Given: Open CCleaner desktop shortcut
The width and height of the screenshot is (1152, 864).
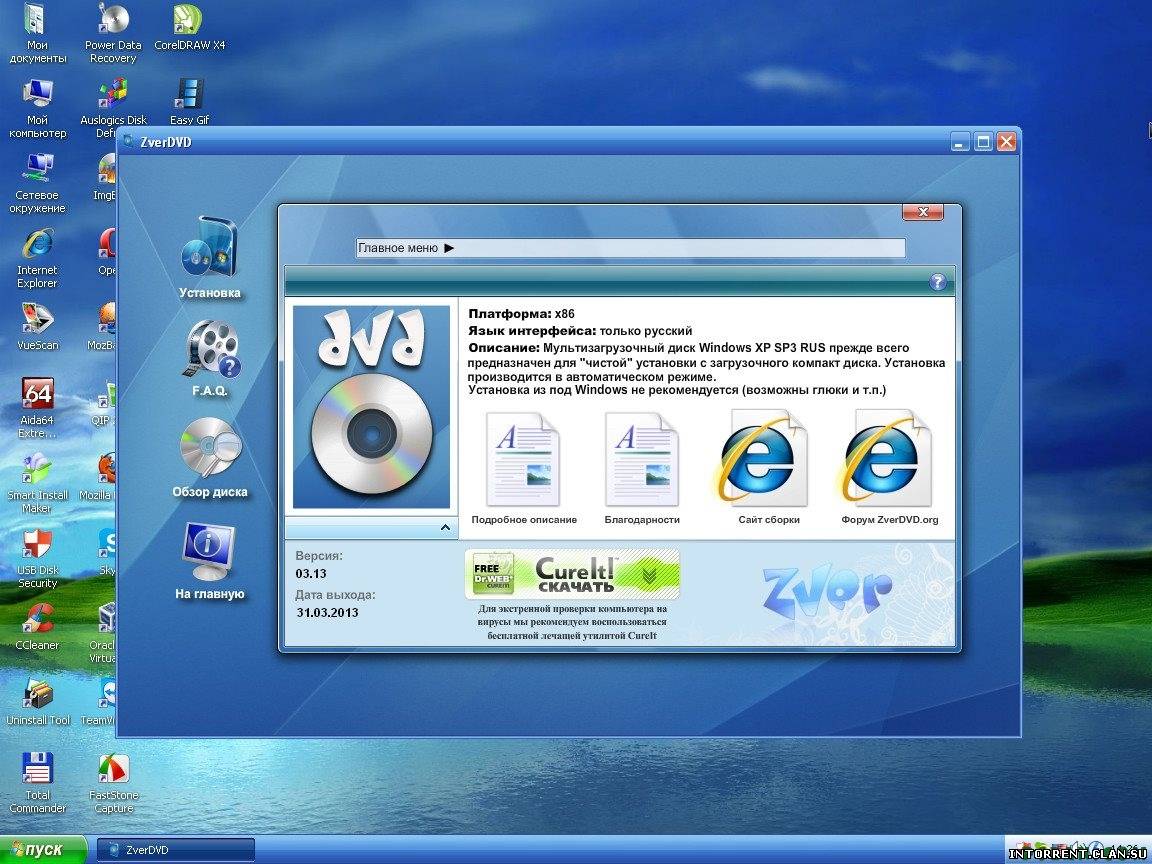Looking at the screenshot, I should click(x=37, y=627).
